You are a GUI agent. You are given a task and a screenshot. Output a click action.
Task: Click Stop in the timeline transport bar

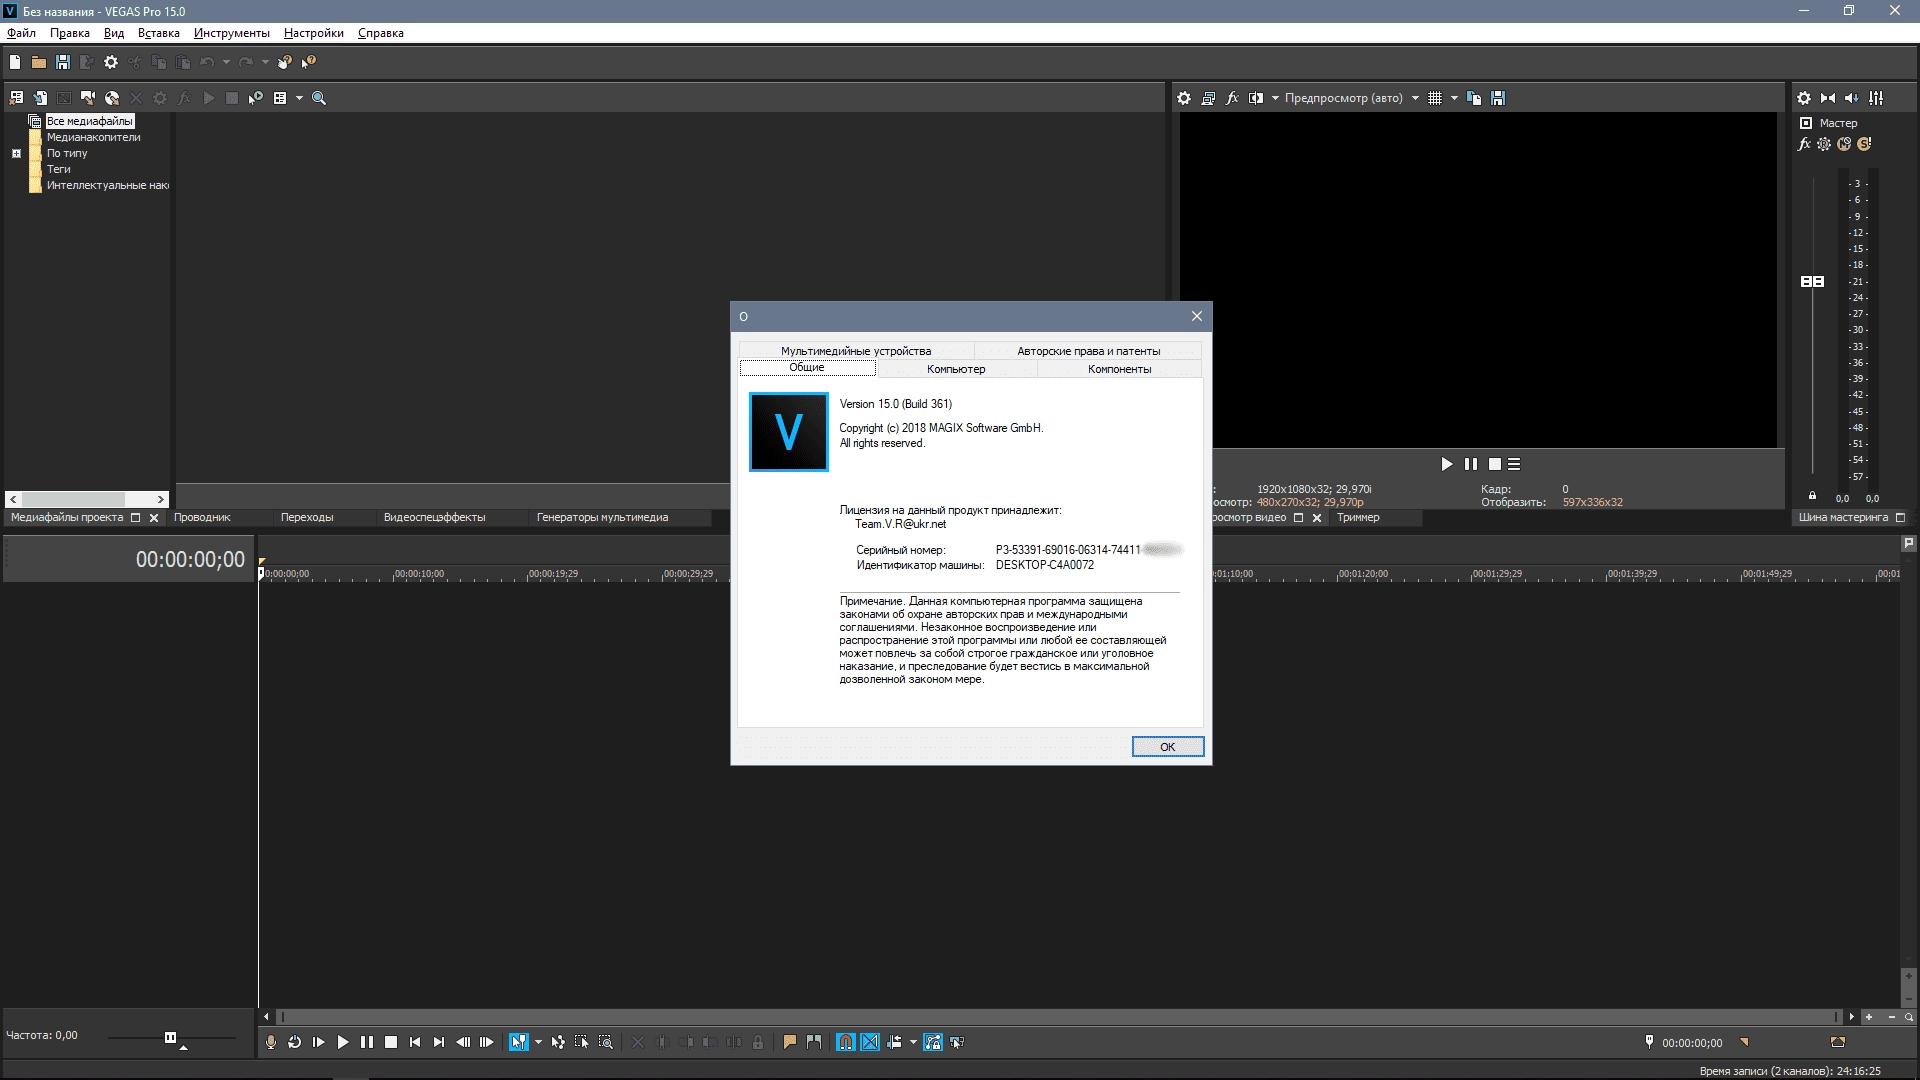(391, 1042)
